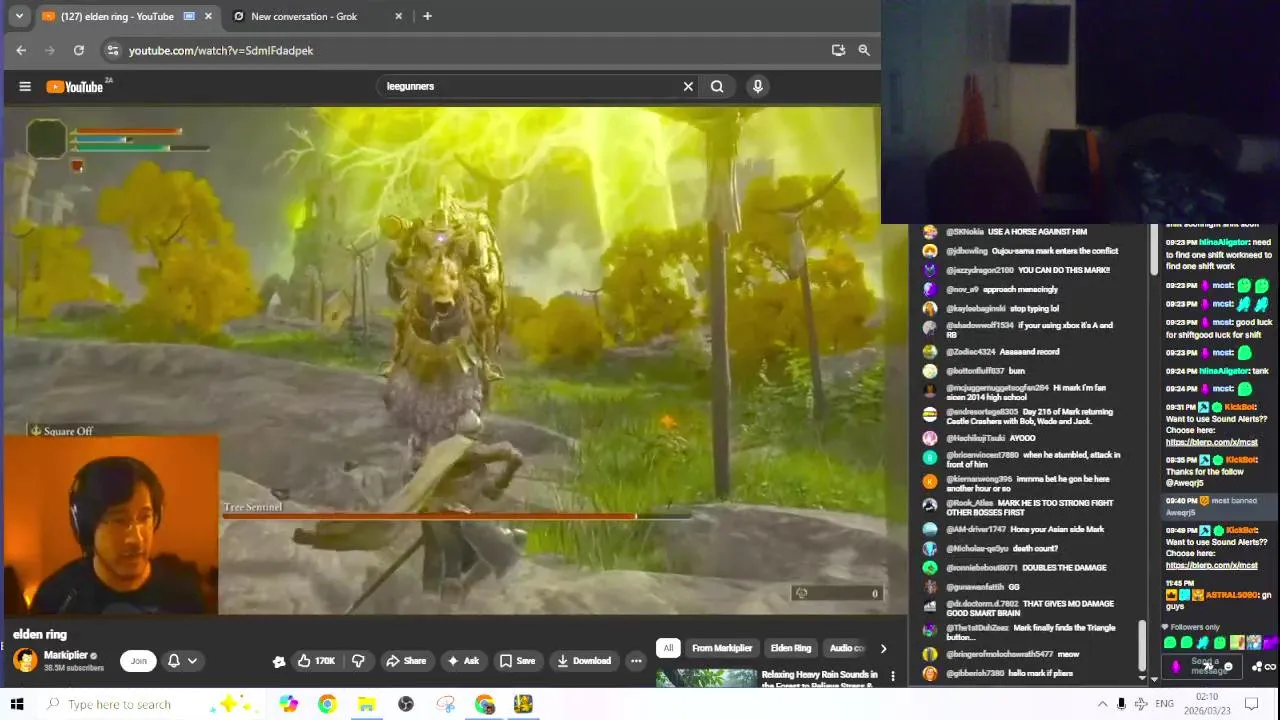The width and height of the screenshot is (1280, 720).
Task: Go to YouTube home via logo
Action: (x=75, y=87)
